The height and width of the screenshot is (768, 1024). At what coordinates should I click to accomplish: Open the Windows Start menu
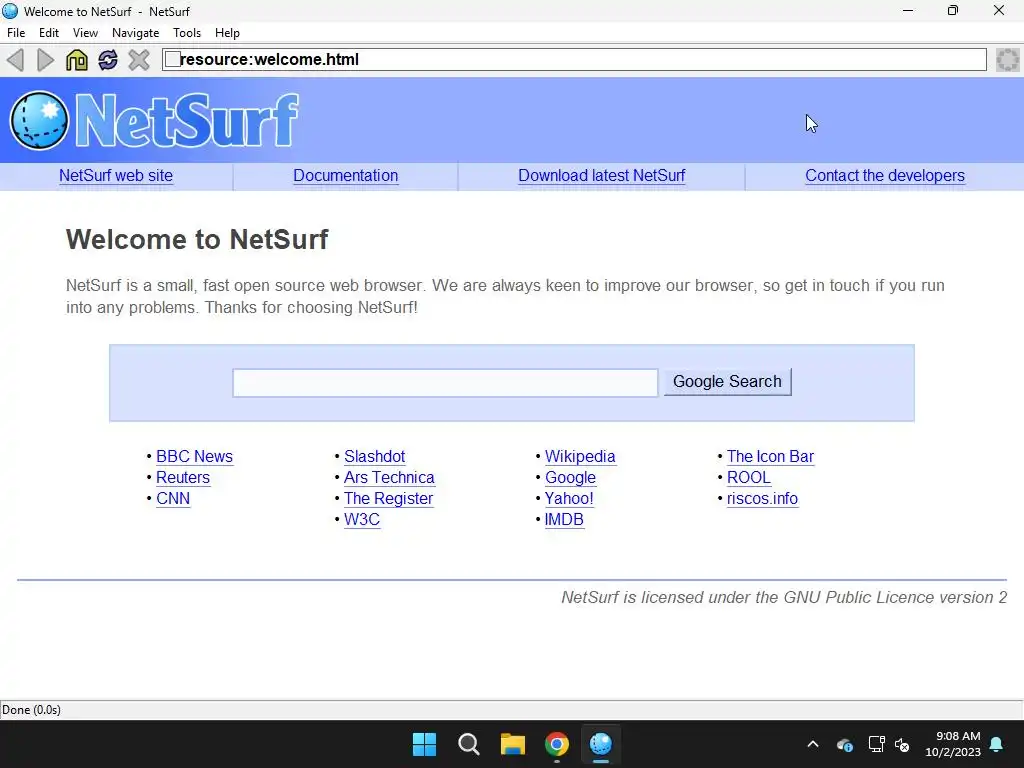424,744
